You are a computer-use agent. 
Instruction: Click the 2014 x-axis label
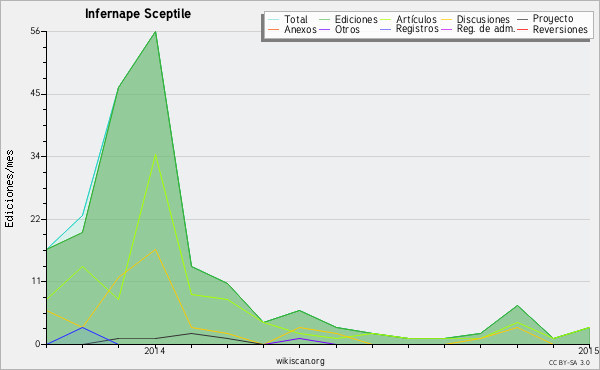click(x=155, y=351)
